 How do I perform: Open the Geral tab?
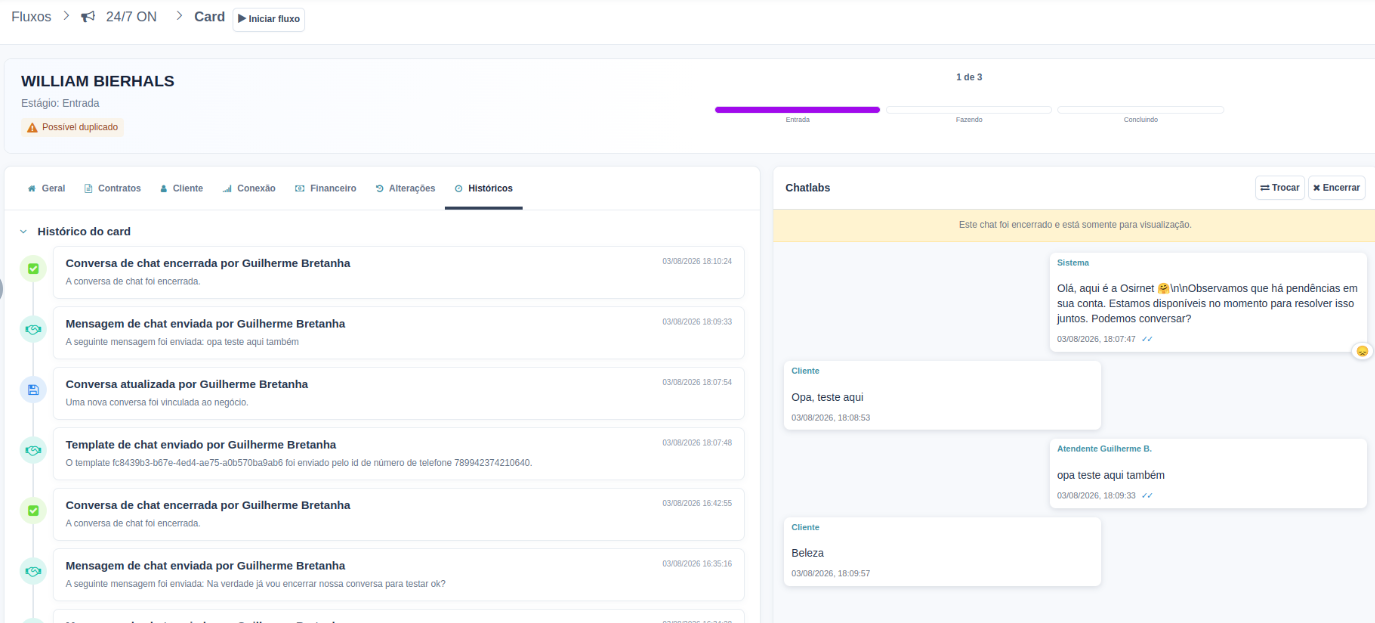click(x=46, y=188)
